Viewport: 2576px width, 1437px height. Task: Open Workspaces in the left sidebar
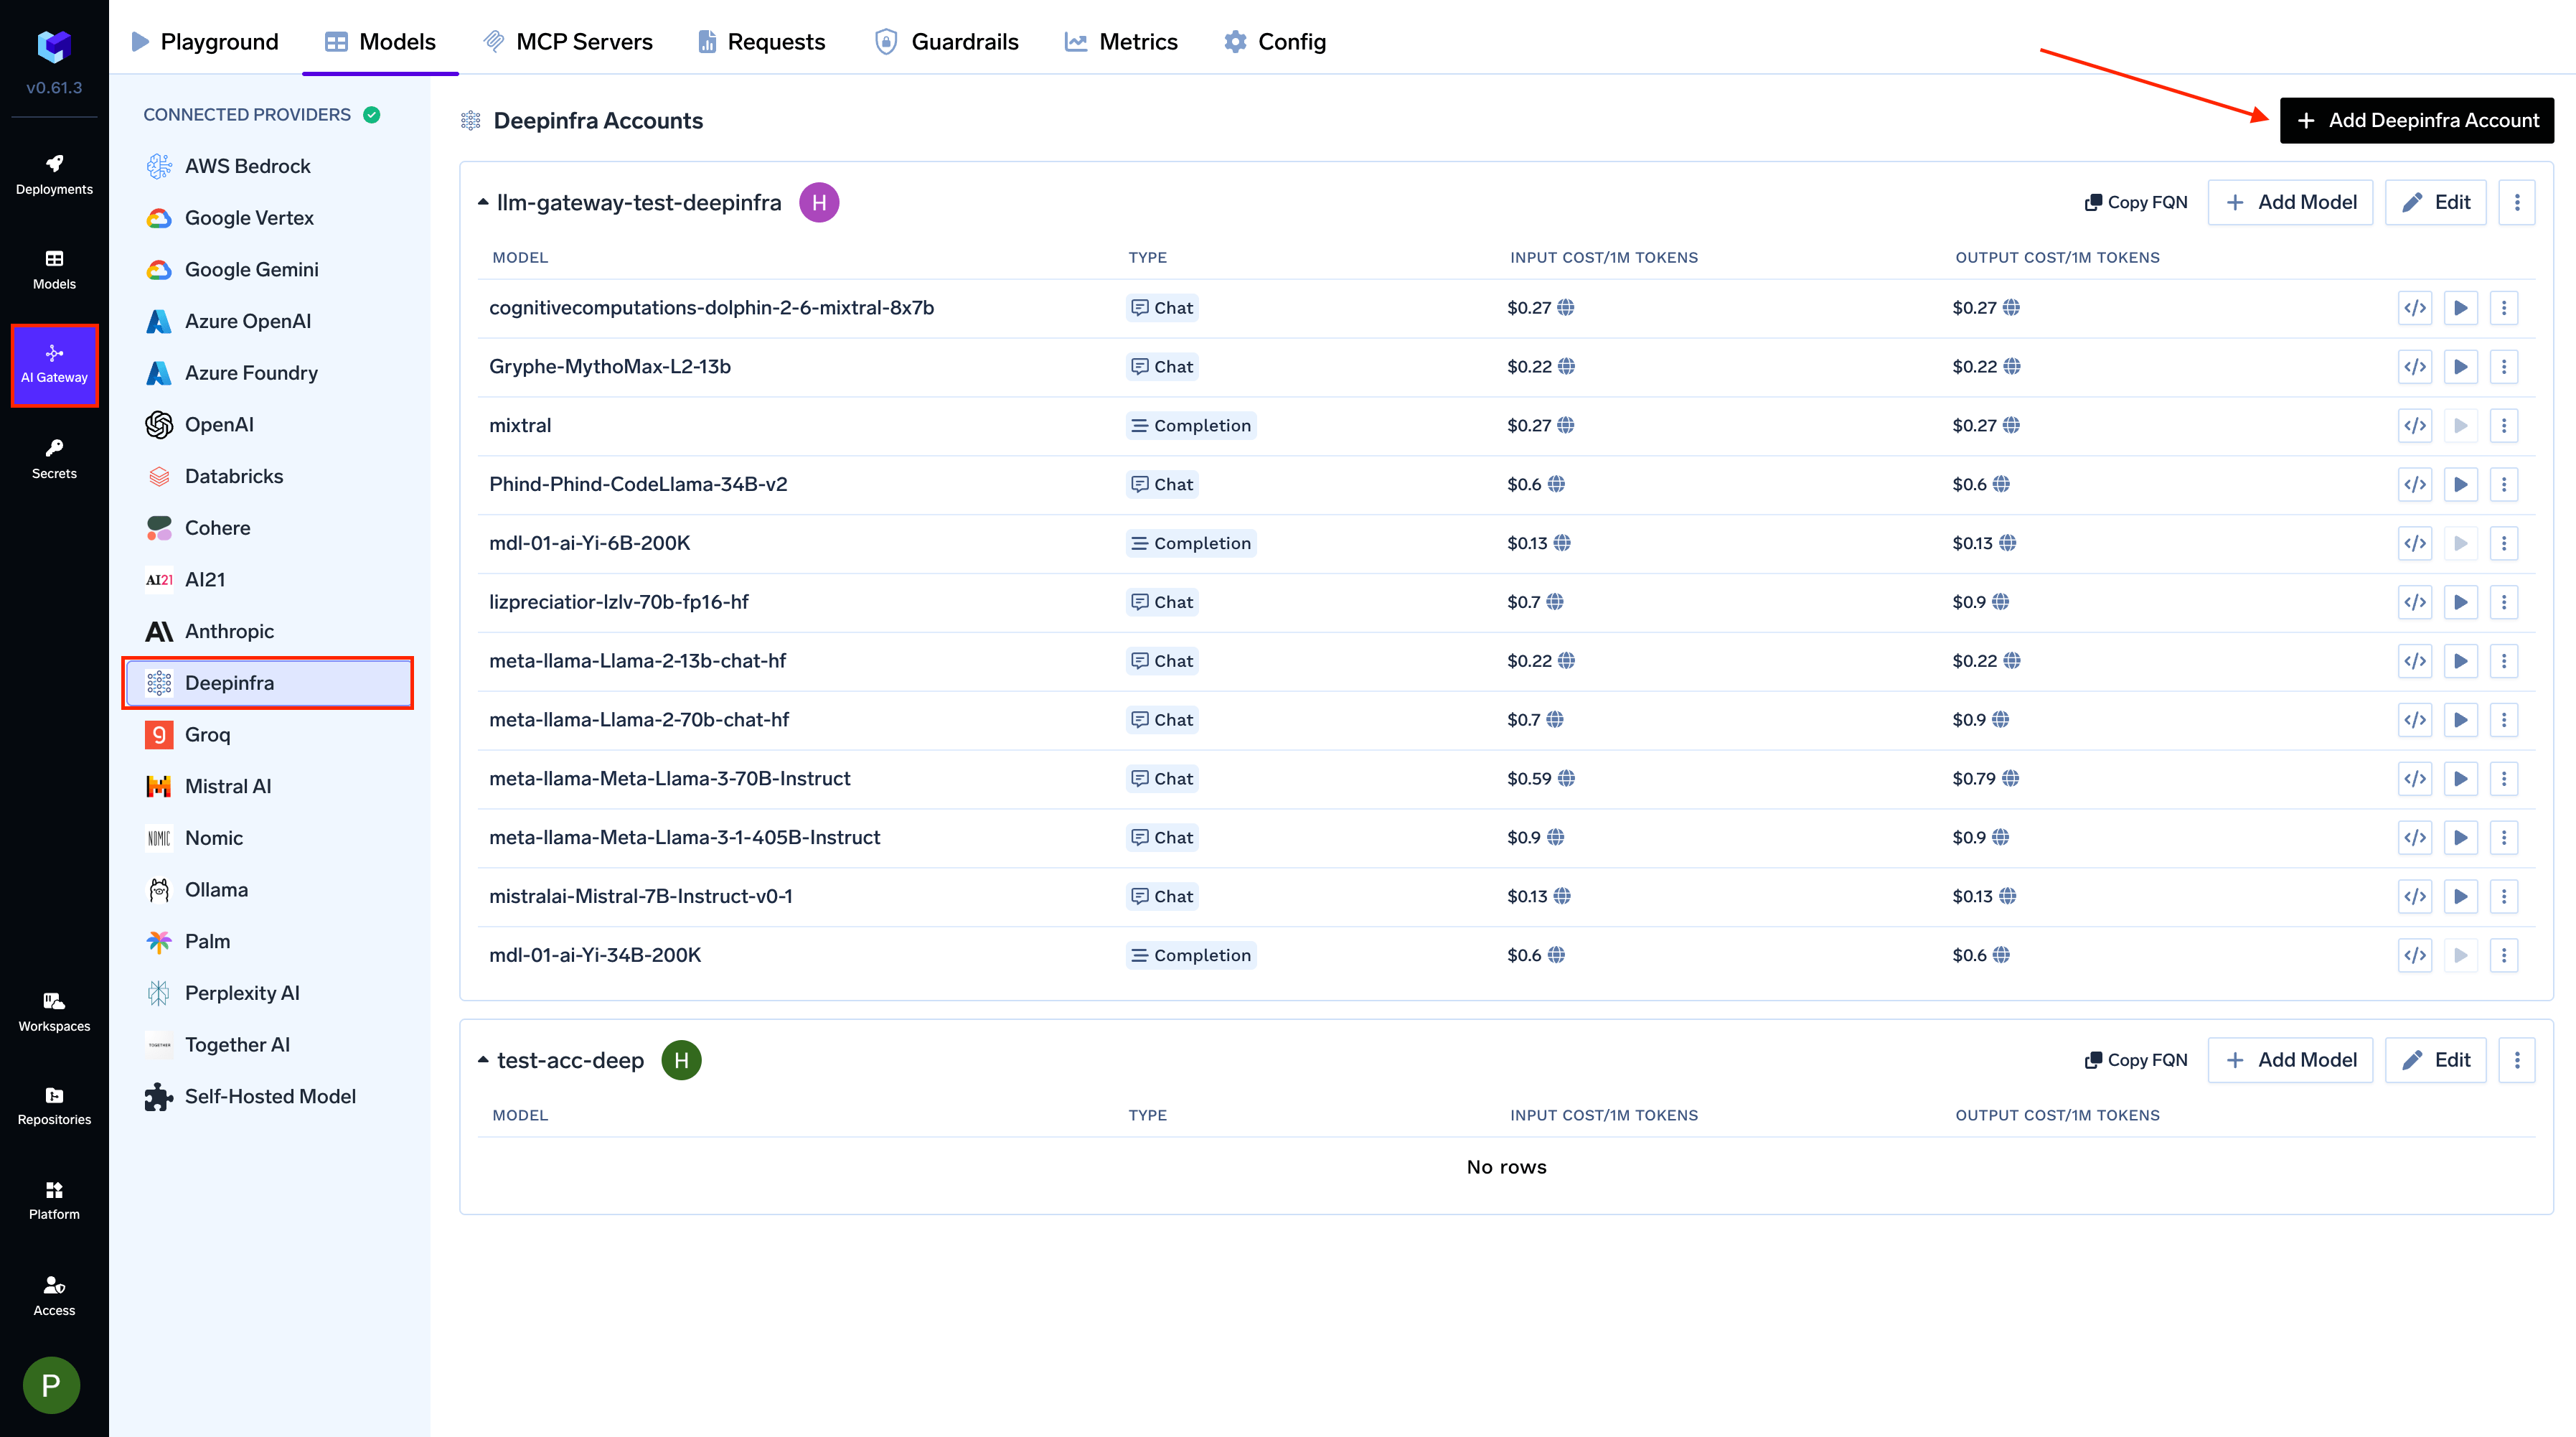pos(54,1012)
